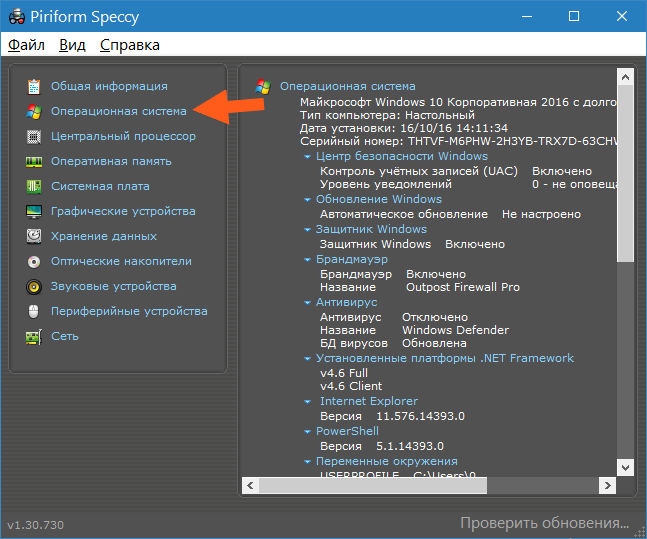Click the Дата установки line
Viewport: 647px width, 539px height.
point(404,128)
